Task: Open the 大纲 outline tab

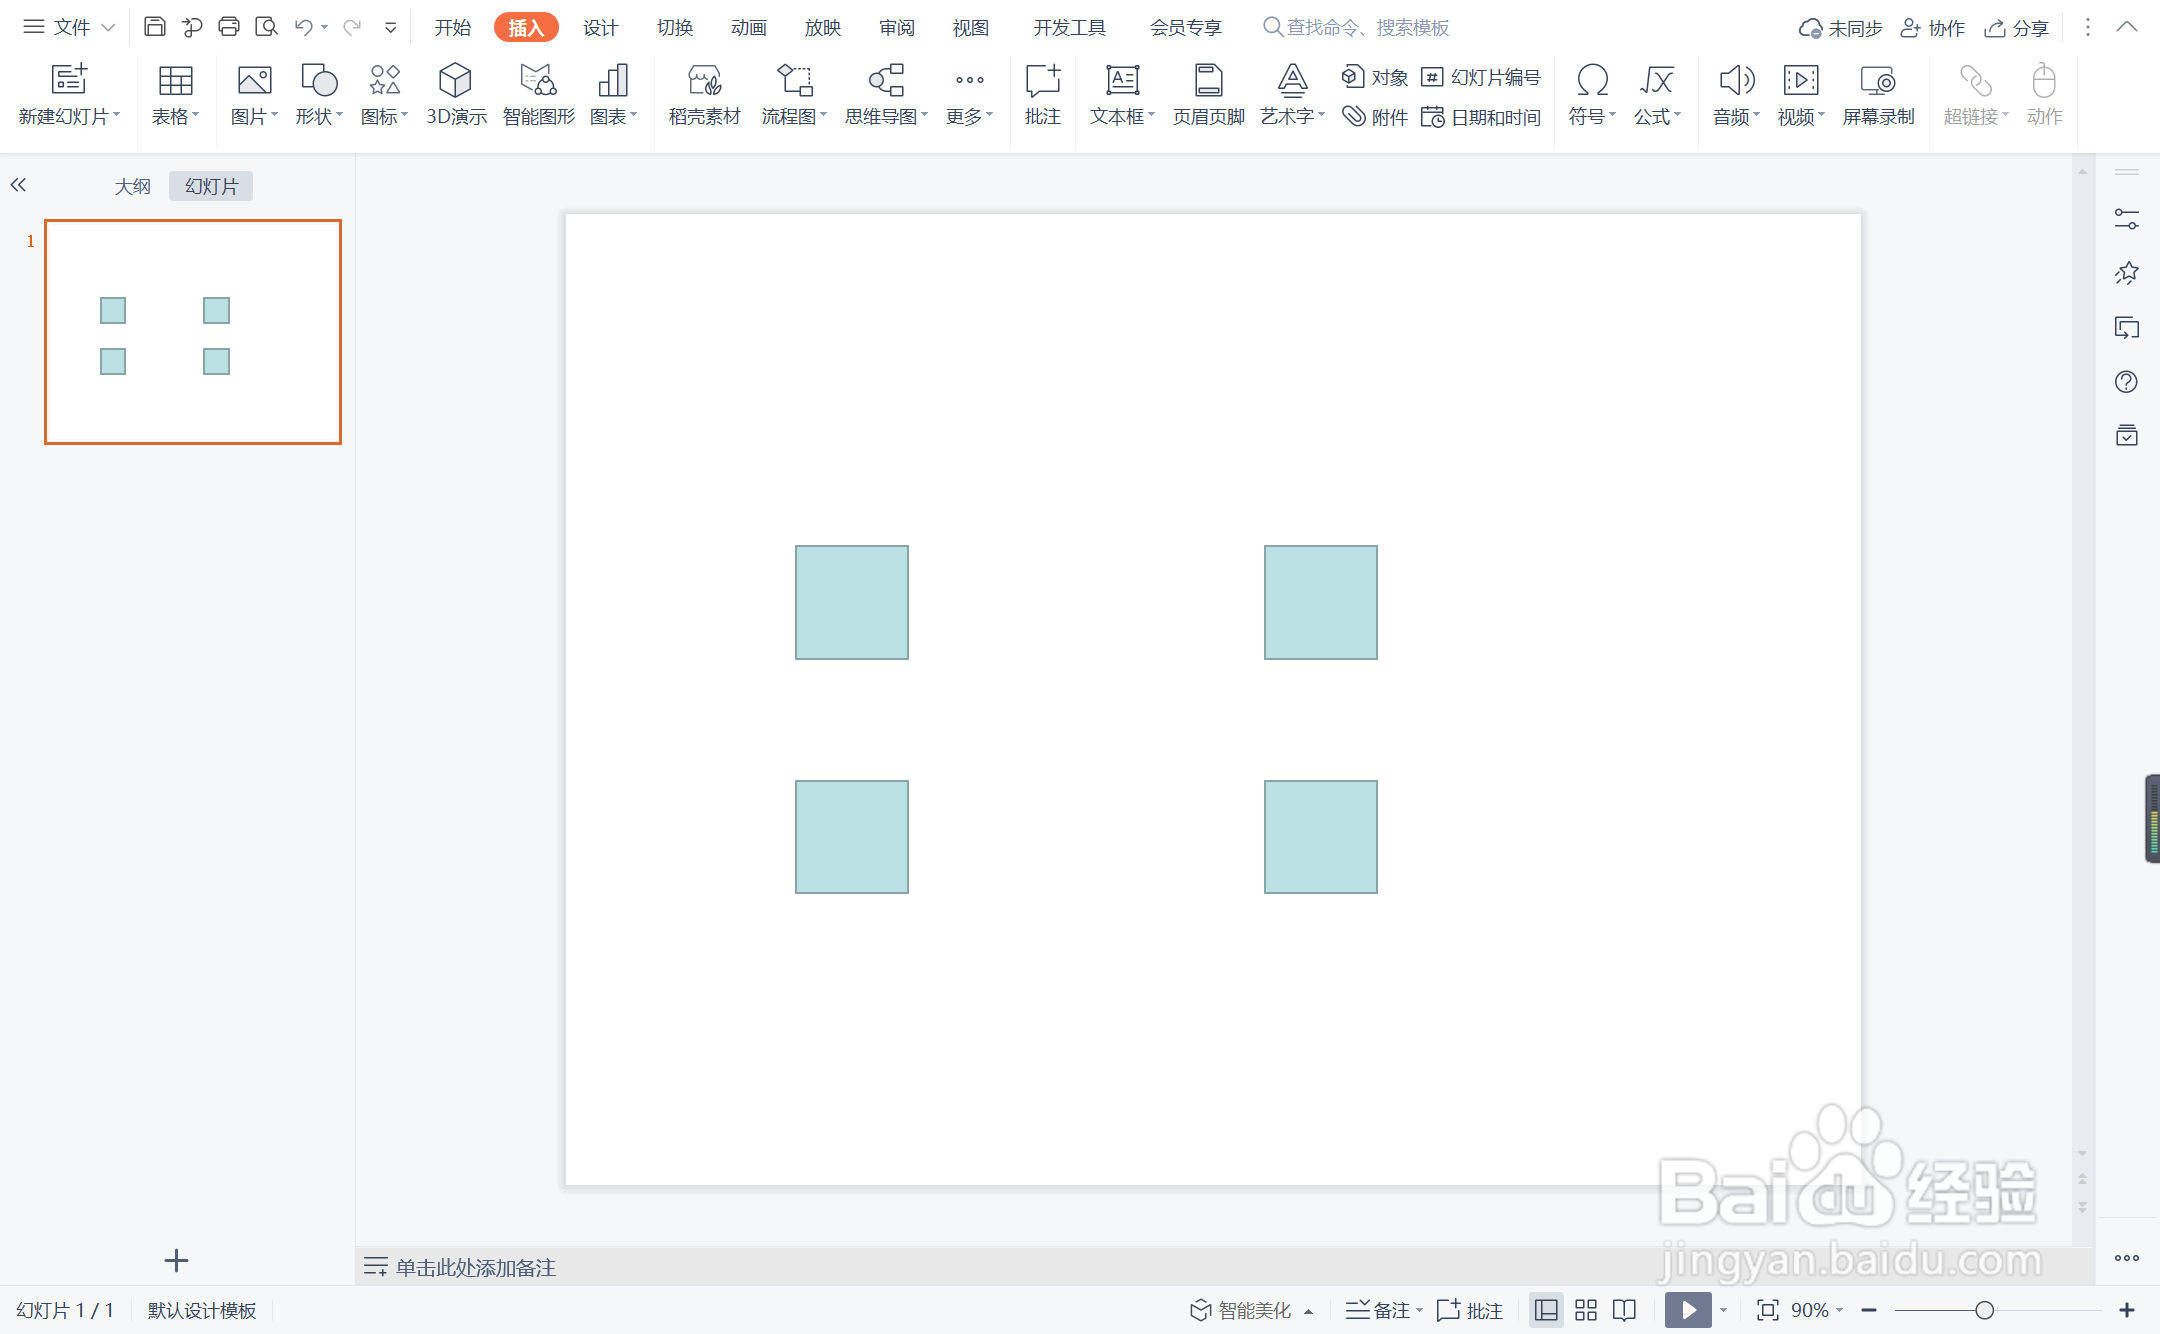Action: 132,186
